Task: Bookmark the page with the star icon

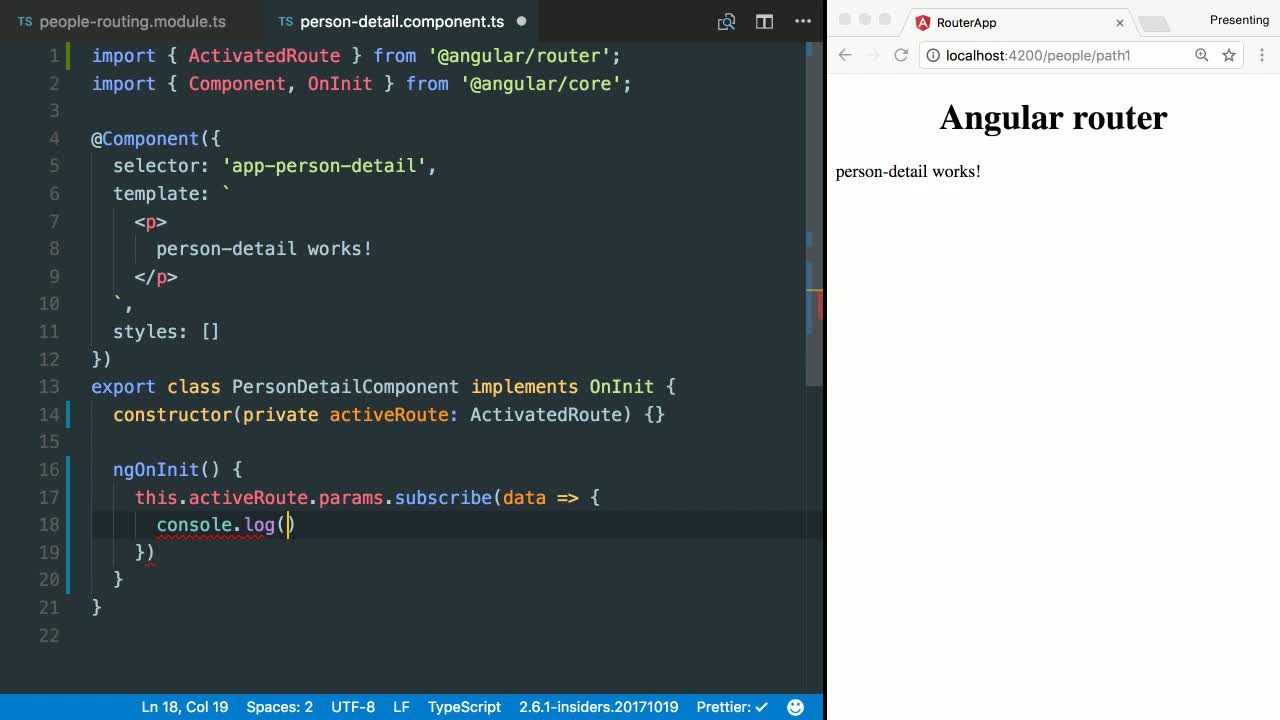Action: [1228, 55]
